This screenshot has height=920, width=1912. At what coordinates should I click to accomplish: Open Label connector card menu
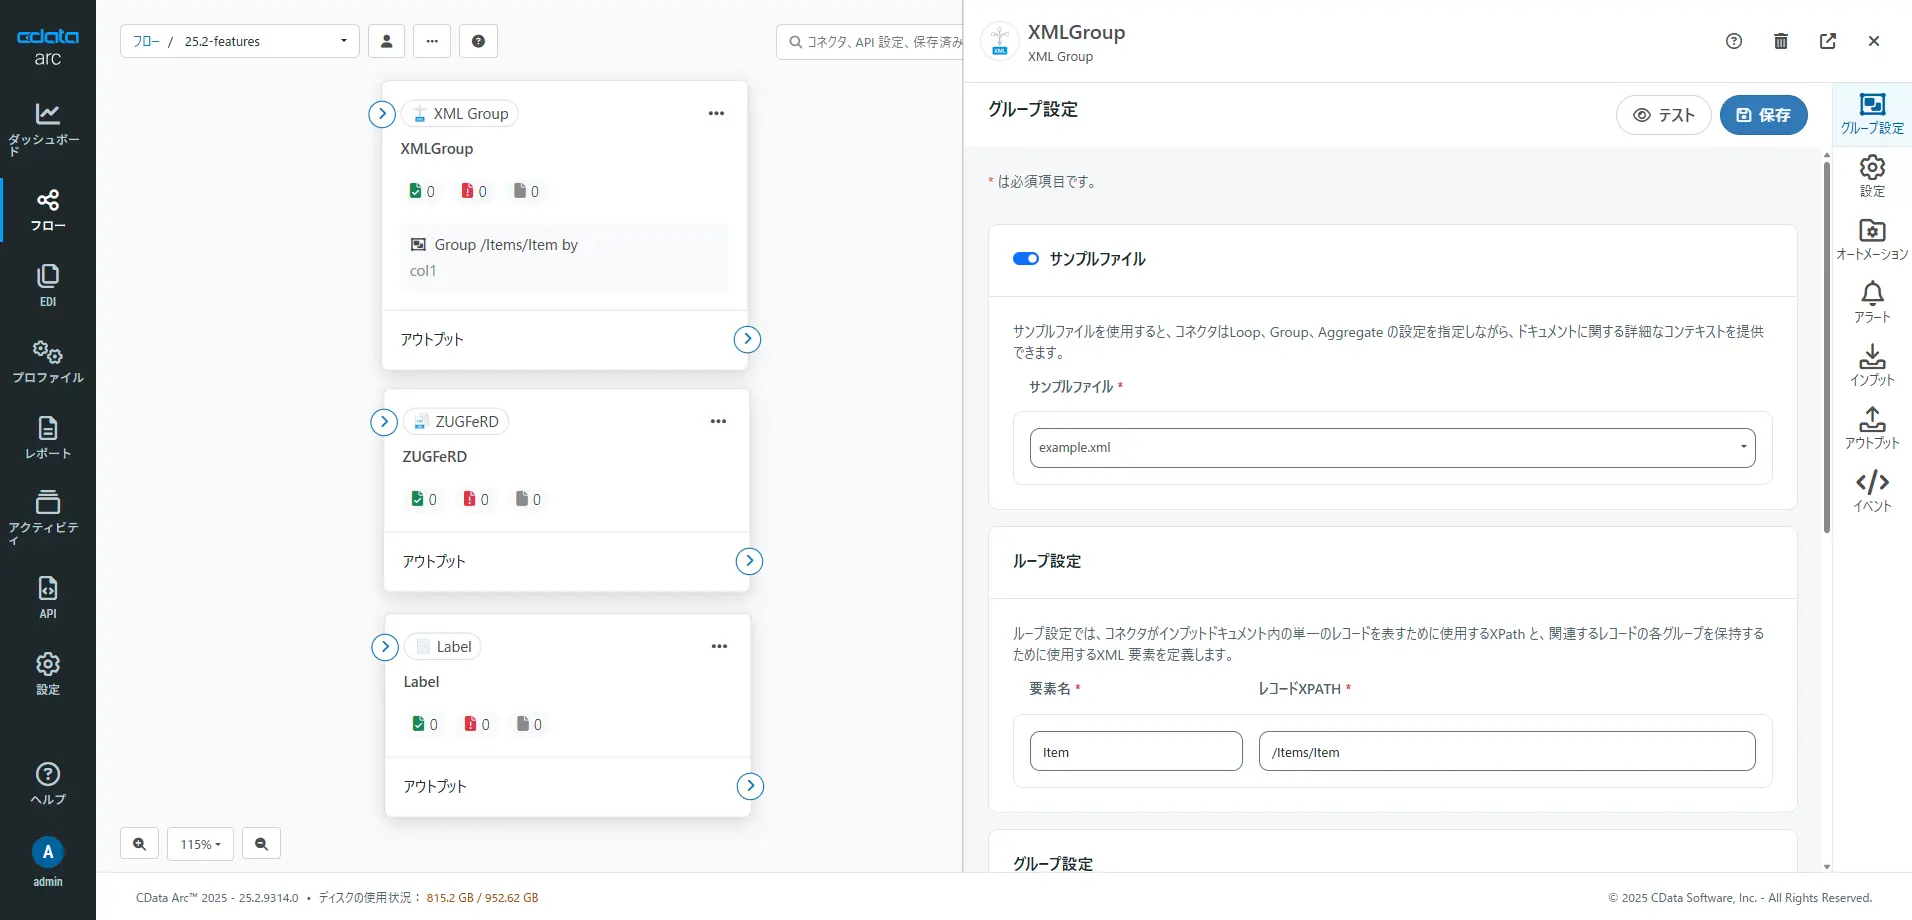719,646
